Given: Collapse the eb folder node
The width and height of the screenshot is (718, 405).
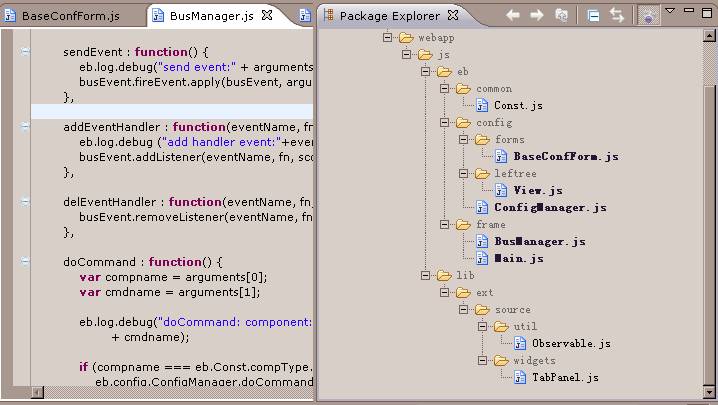Looking at the screenshot, I should tap(425, 71).
